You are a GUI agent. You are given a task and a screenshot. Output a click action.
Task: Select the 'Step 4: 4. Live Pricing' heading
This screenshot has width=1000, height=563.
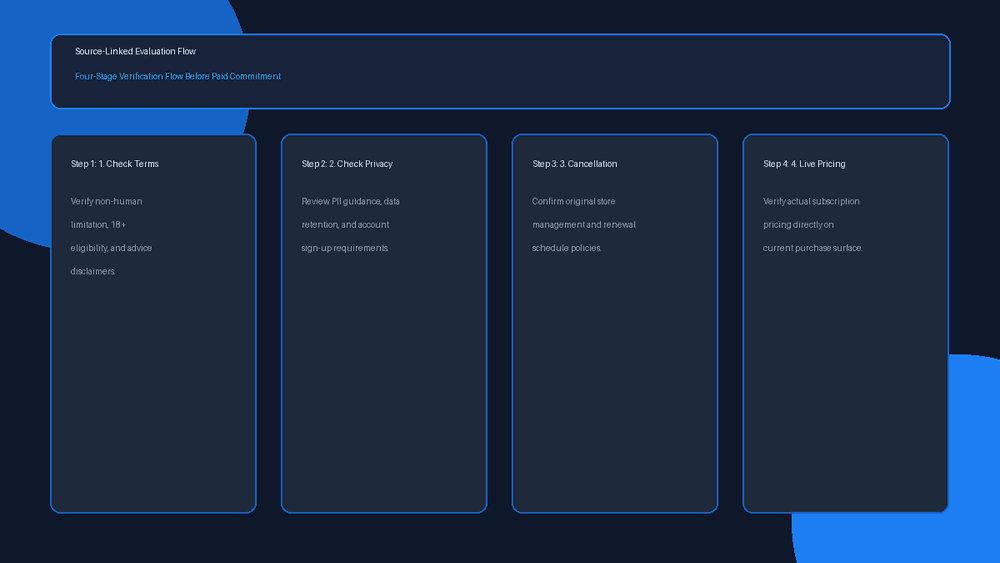click(x=804, y=164)
